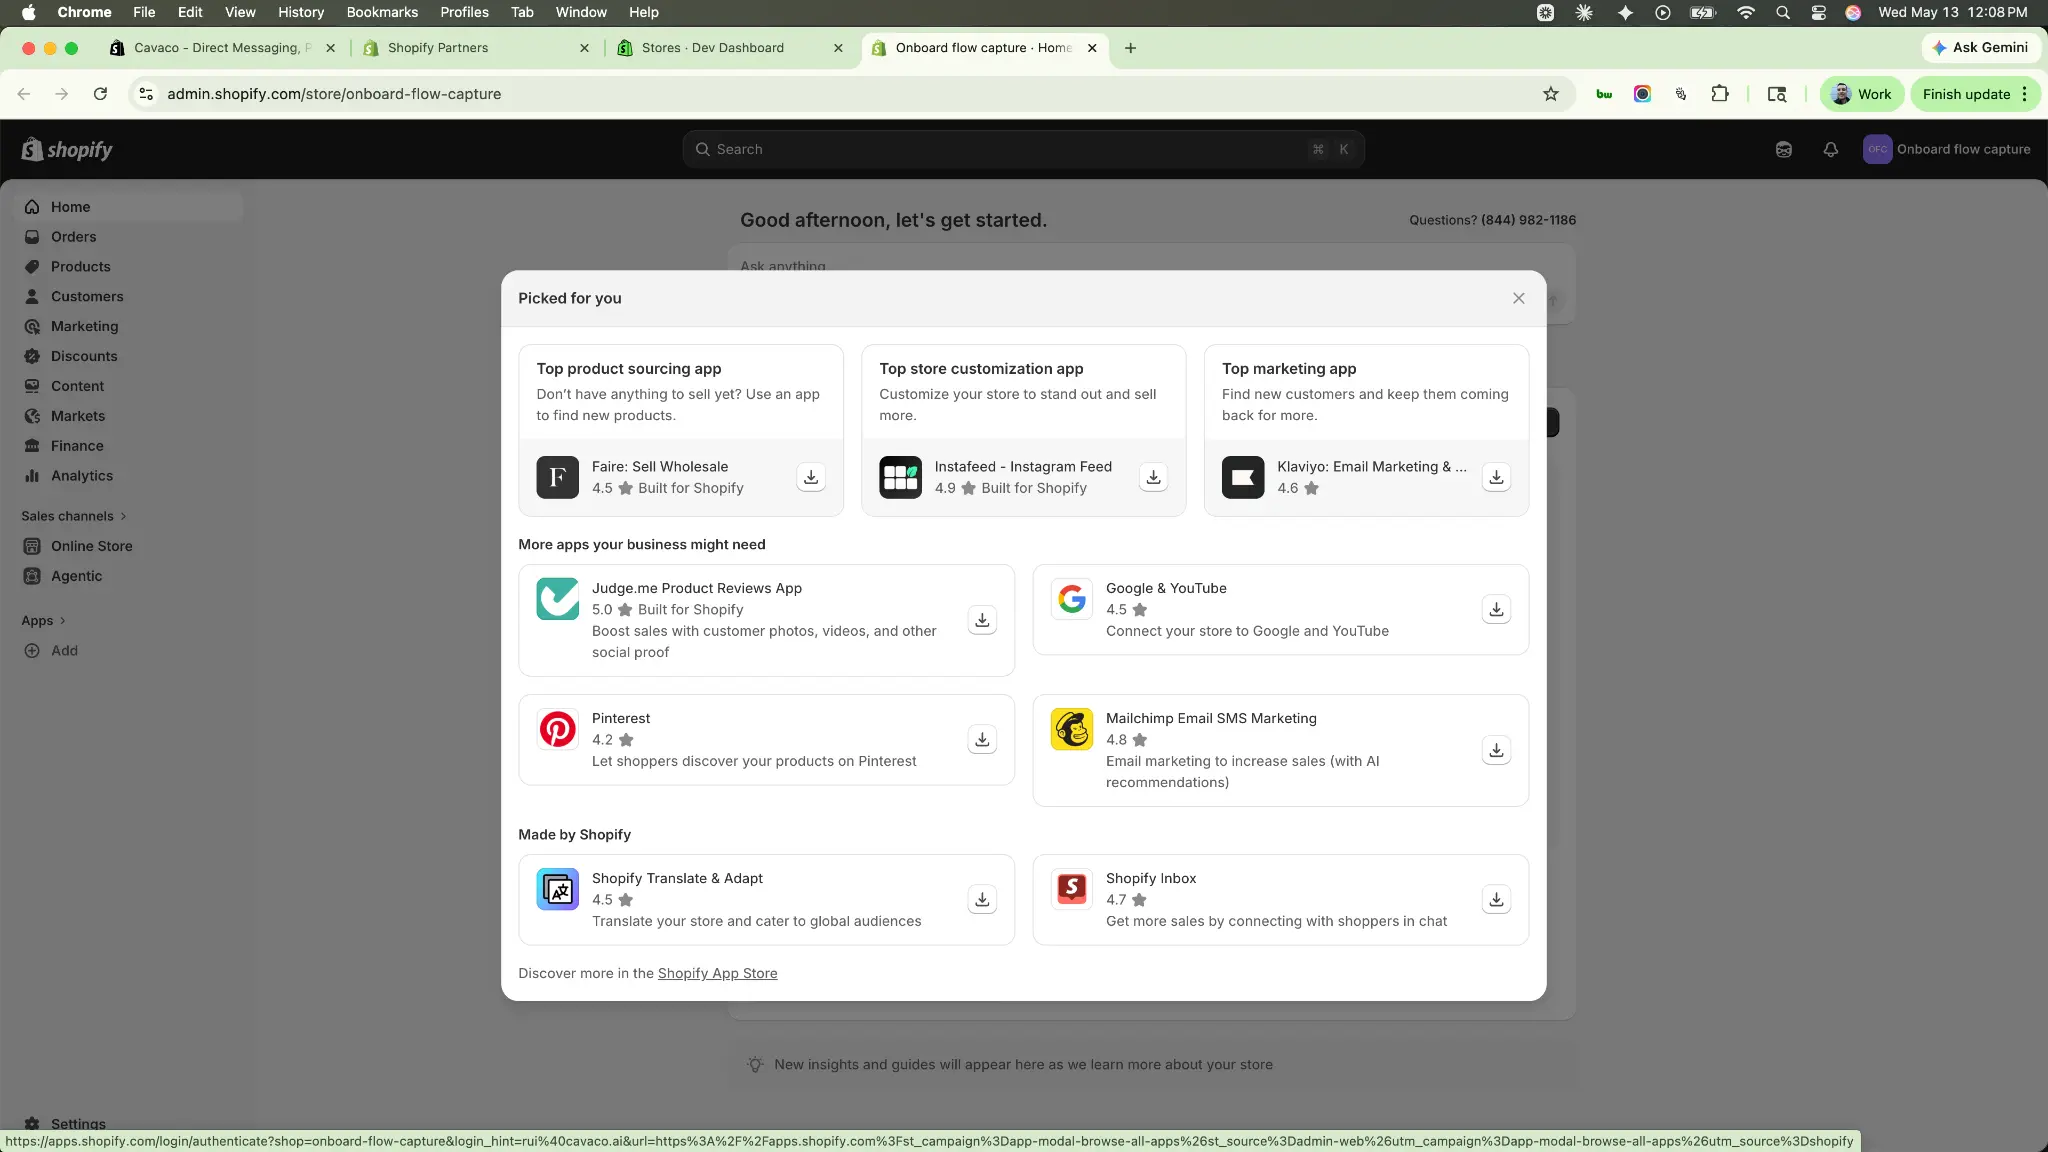Reload the current page

(100, 94)
